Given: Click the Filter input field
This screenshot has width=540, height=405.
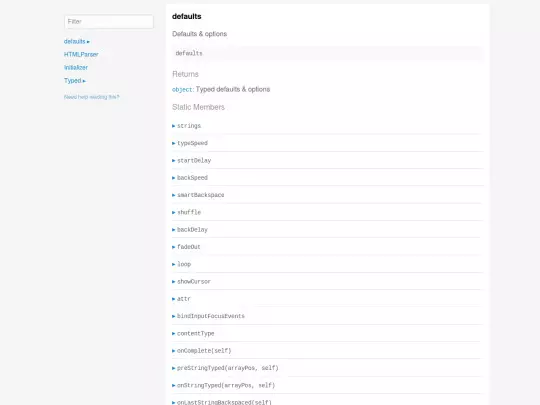Looking at the screenshot, I should click(109, 22).
